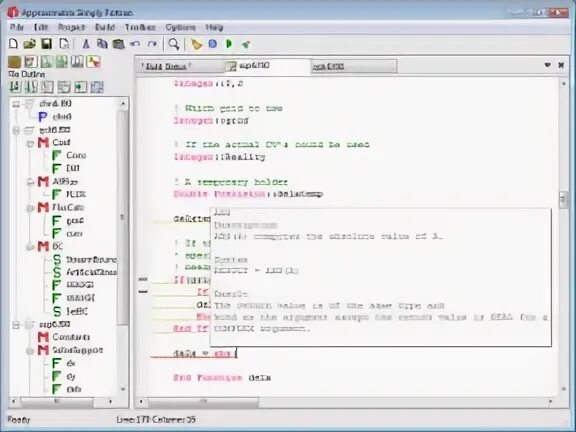
Task: Click the brown square panel icon above File Outline
Action: 15,62
